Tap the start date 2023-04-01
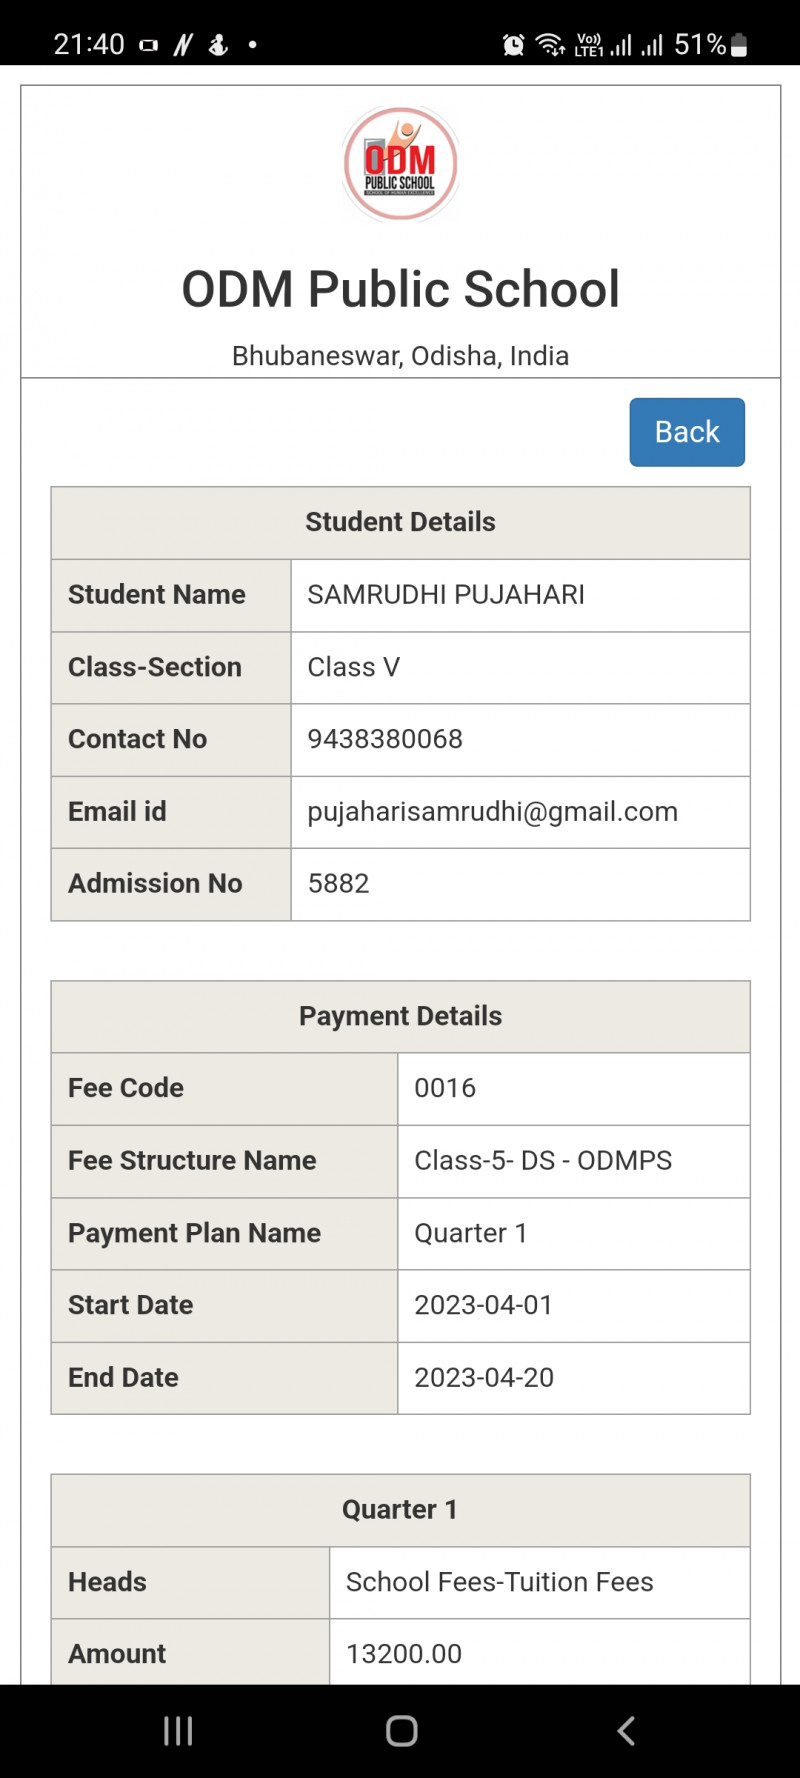The width and height of the screenshot is (800, 1778). [483, 1305]
